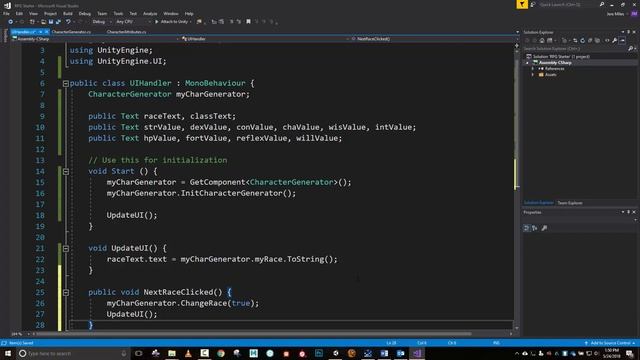Image resolution: width=640 pixels, height=360 pixels.
Task: Toggle the bookmark icon in toolbar
Action: coord(248,22)
